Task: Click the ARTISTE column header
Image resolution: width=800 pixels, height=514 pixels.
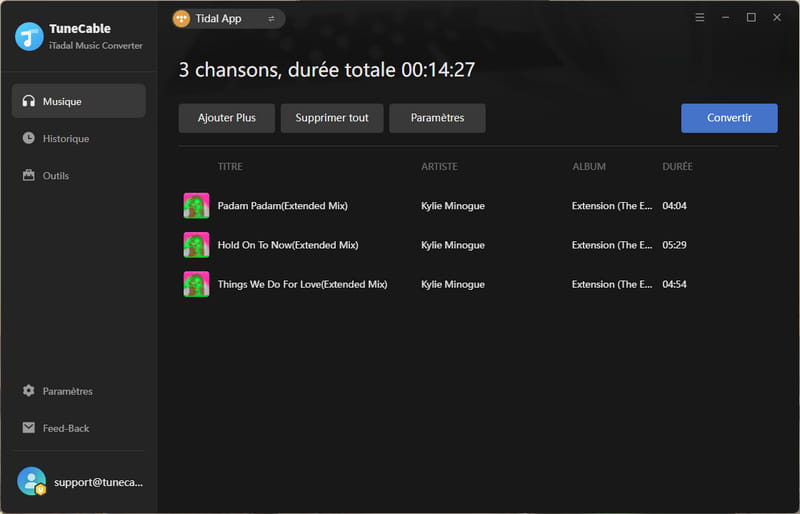Action: 439,166
